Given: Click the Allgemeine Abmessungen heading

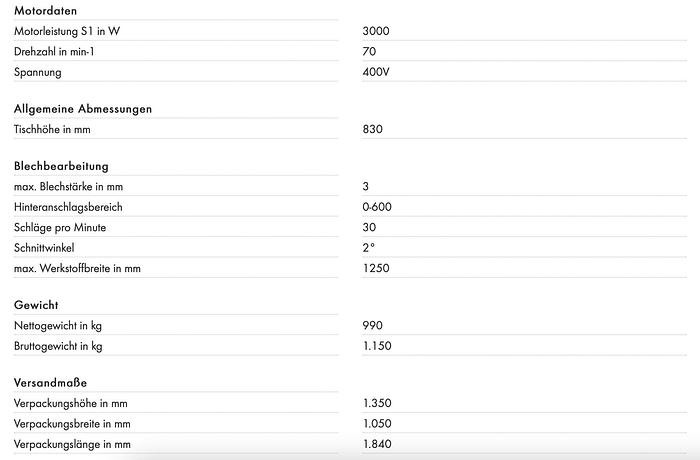Looking at the screenshot, I should pyautogui.click(x=83, y=108).
